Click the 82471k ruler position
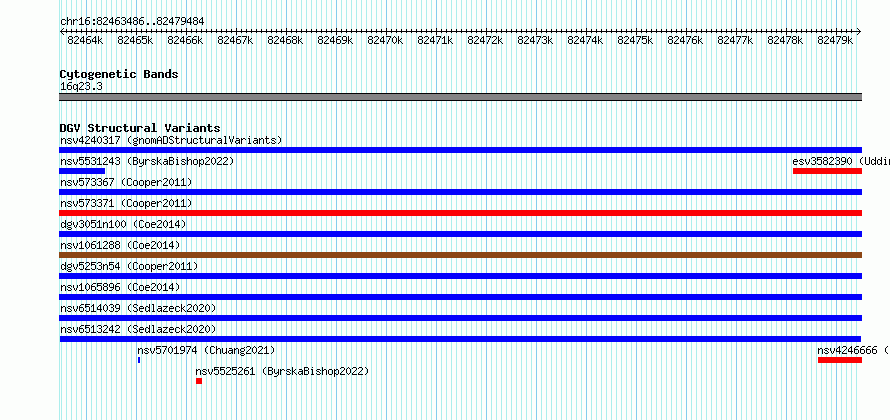The height and width of the screenshot is (420, 890). pos(435,40)
